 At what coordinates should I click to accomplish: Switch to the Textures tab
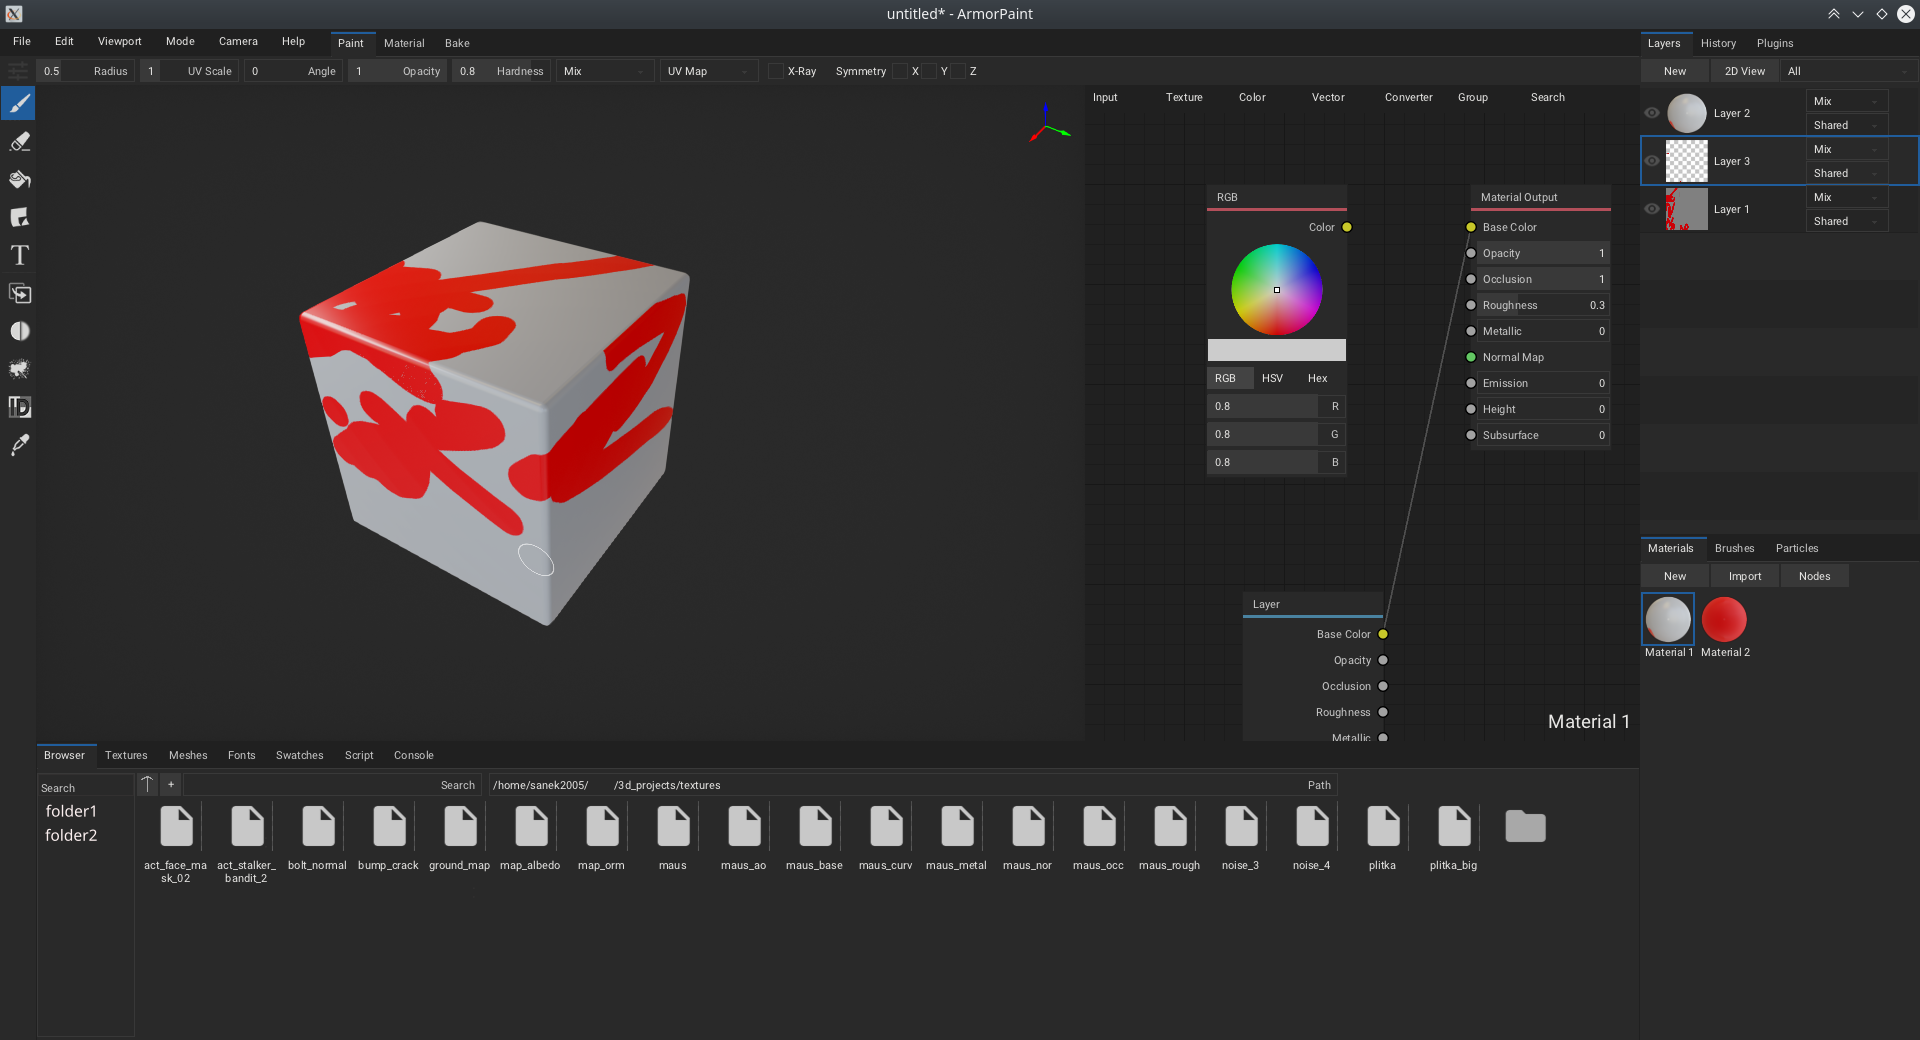click(x=126, y=755)
